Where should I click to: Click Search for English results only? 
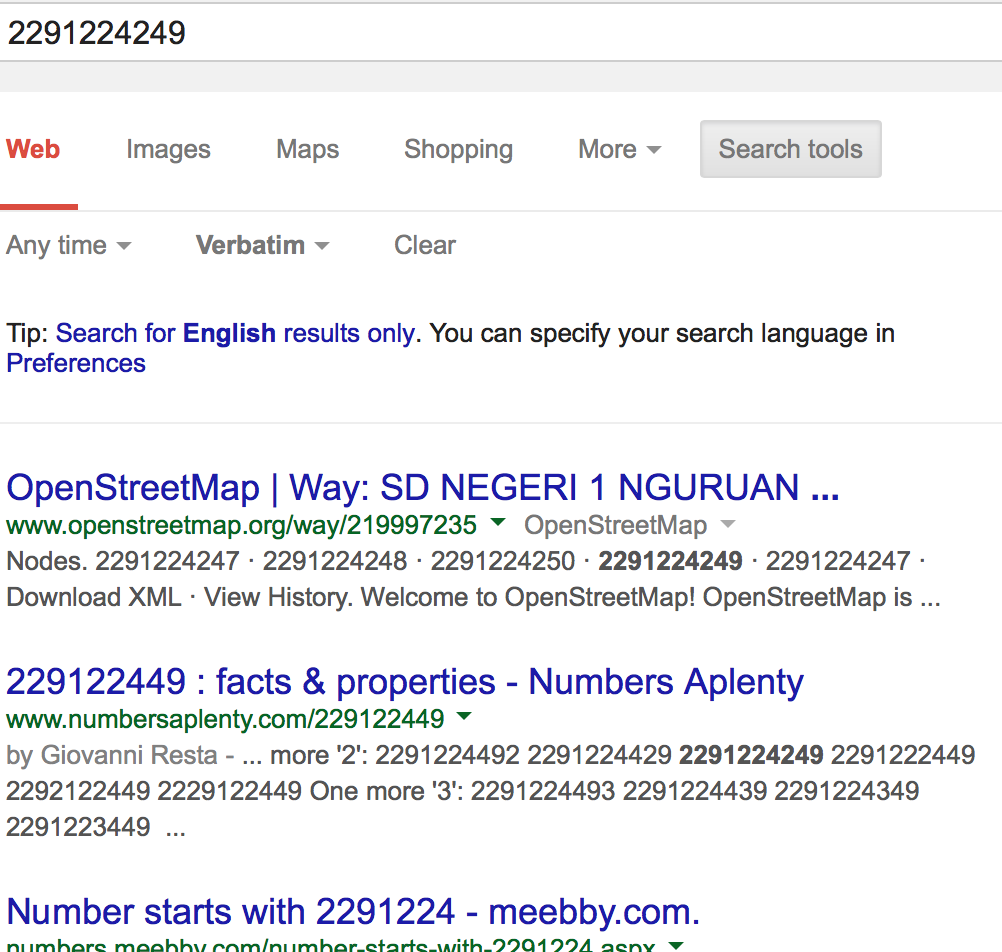(x=235, y=333)
